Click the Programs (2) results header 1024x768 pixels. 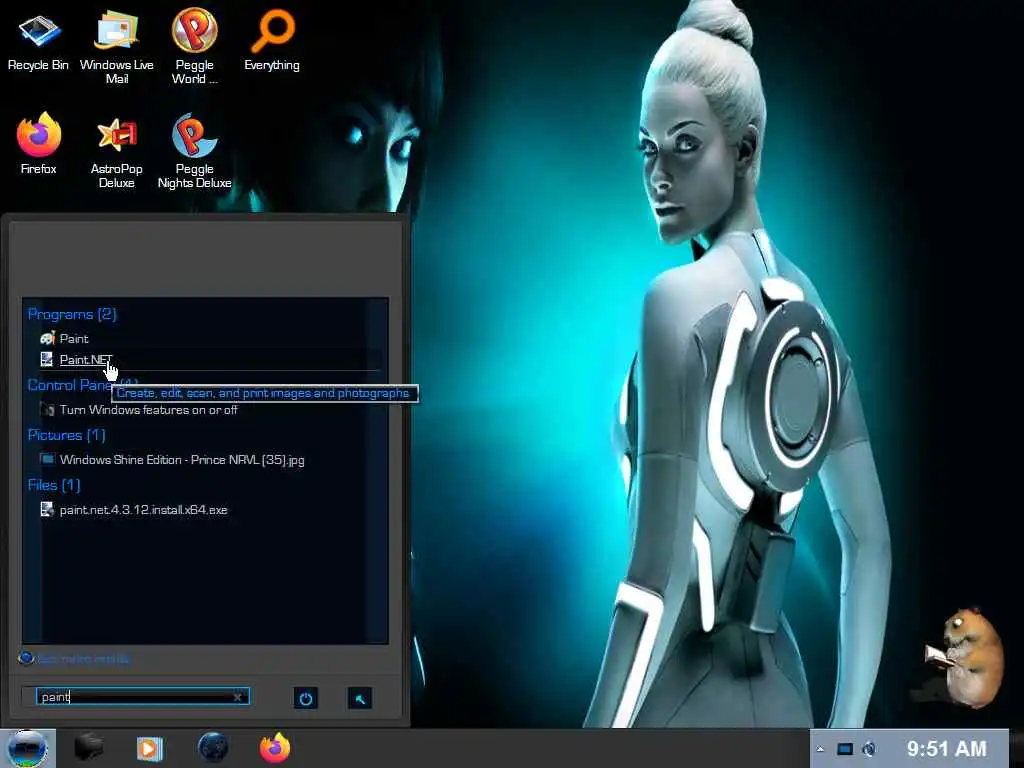[x=72, y=314]
